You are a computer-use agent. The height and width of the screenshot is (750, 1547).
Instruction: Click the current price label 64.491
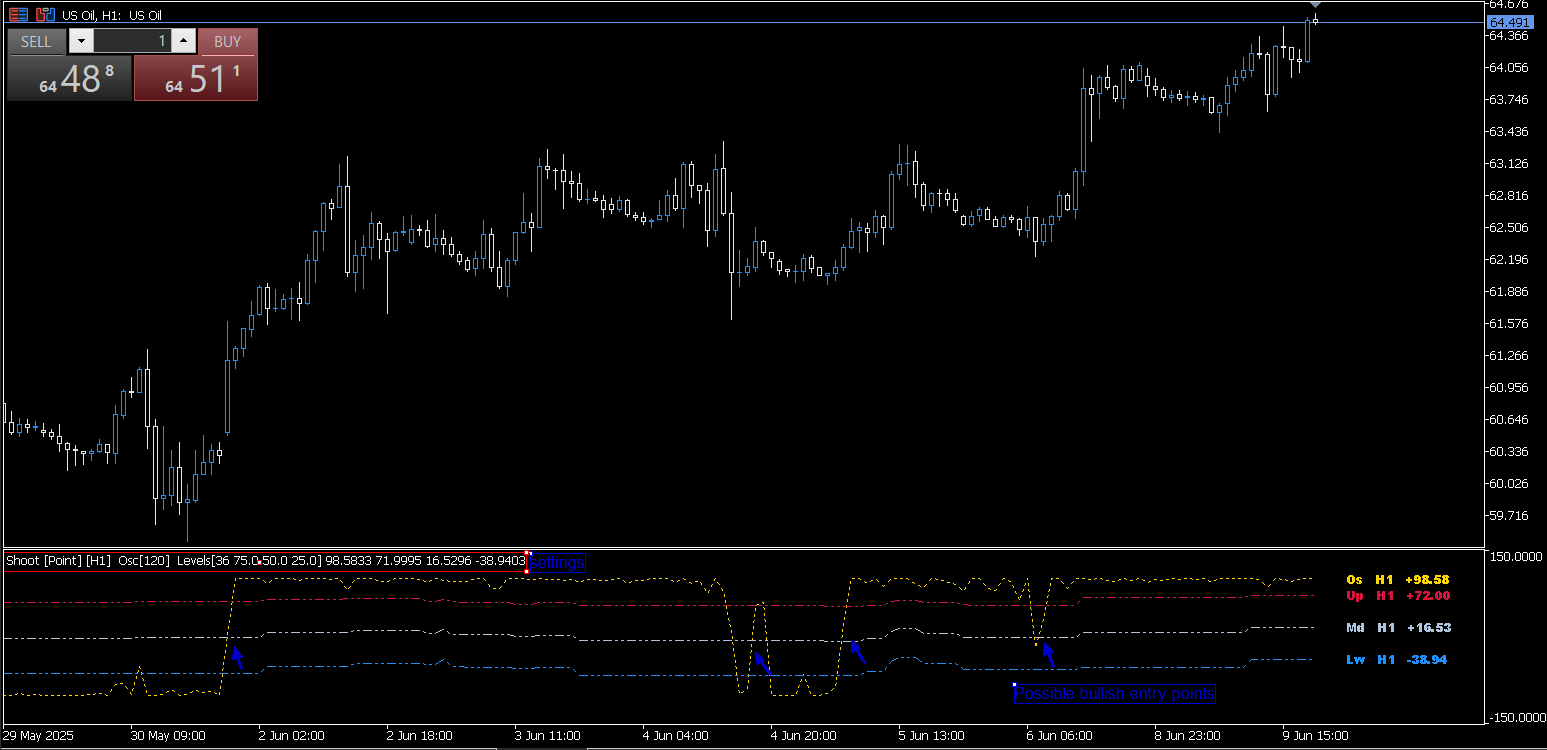coord(1509,22)
